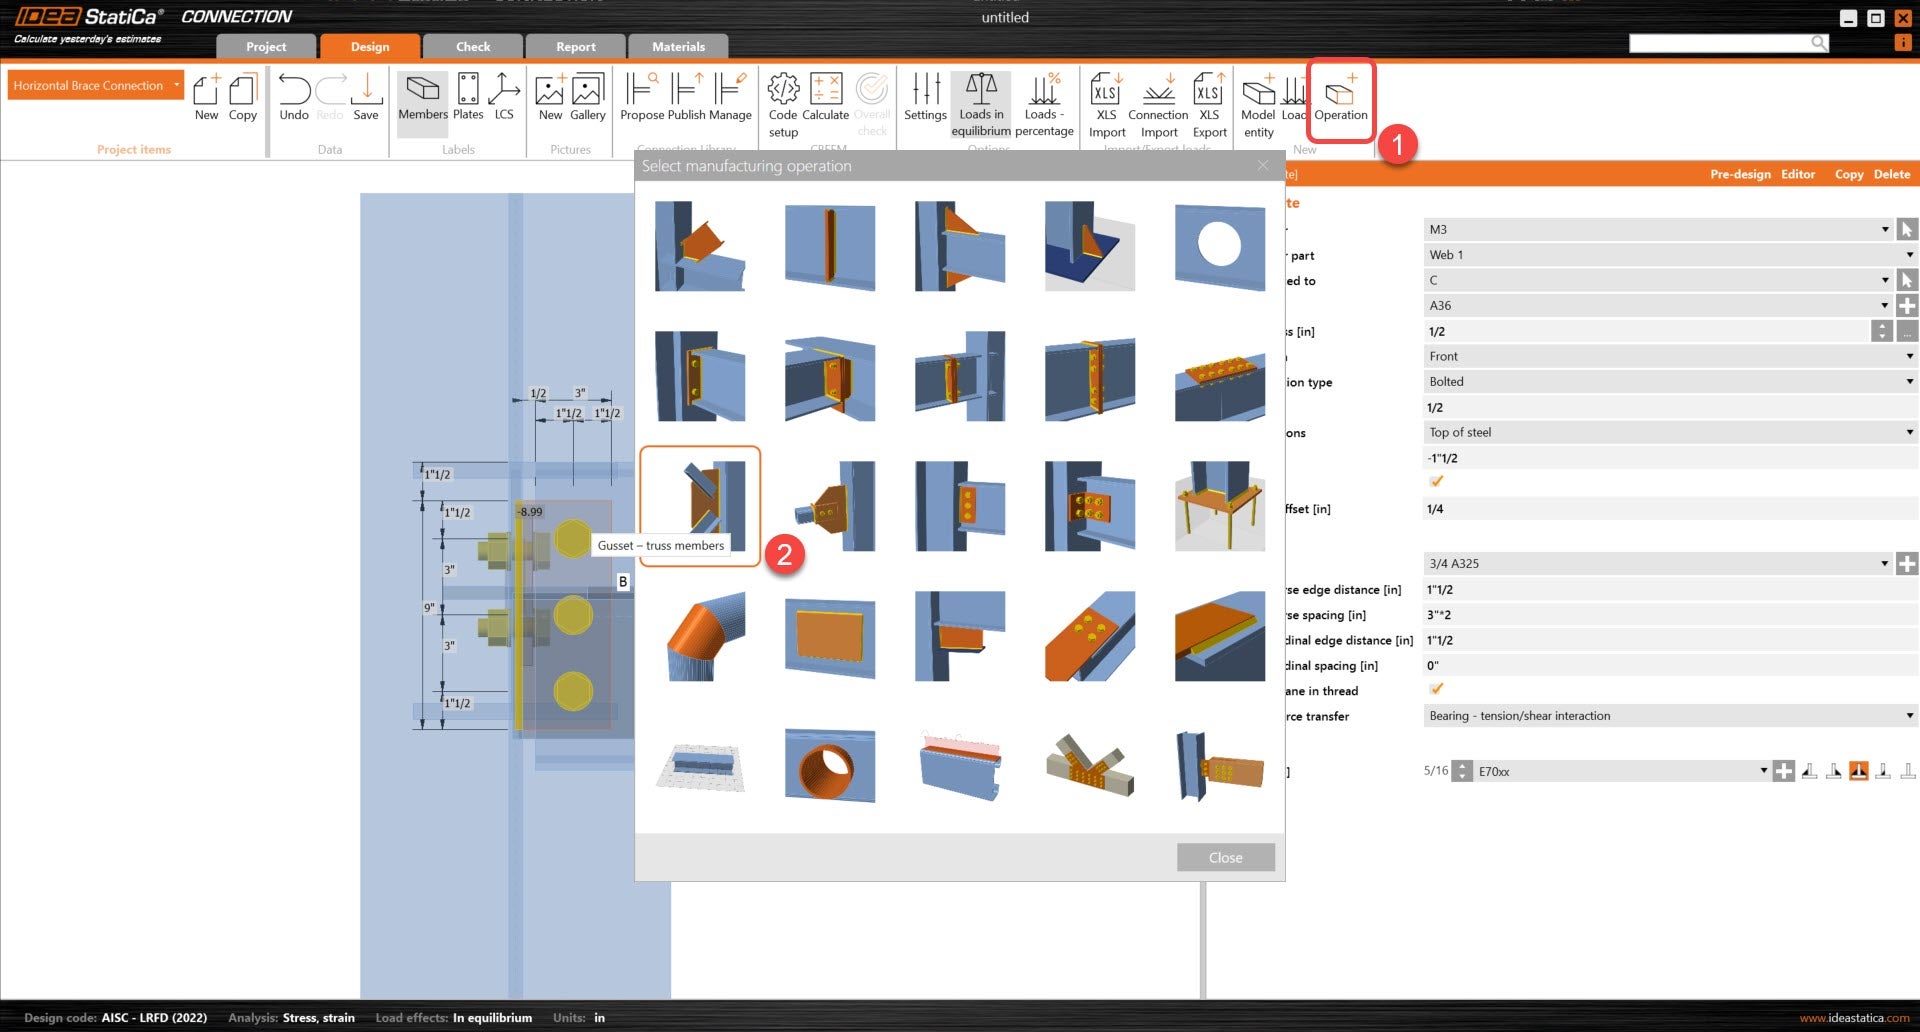1920x1032 pixels.
Task: Activate the LCS display icon
Action: (x=504, y=98)
